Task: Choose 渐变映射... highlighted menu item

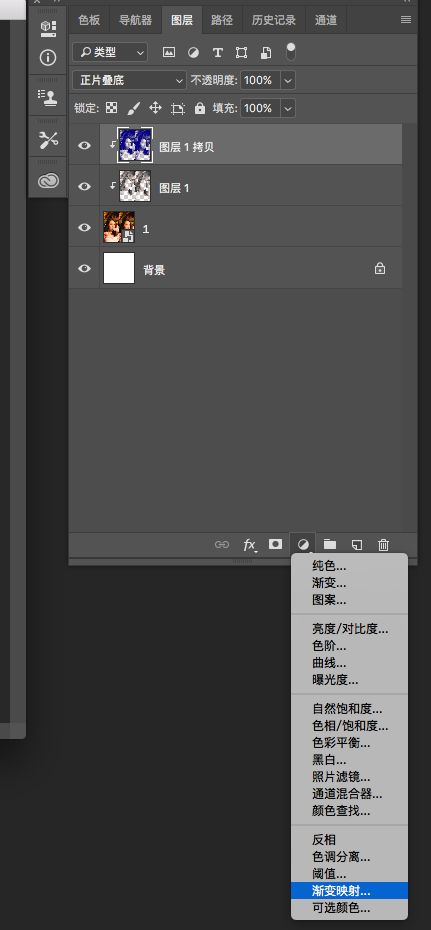Action: (x=349, y=891)
